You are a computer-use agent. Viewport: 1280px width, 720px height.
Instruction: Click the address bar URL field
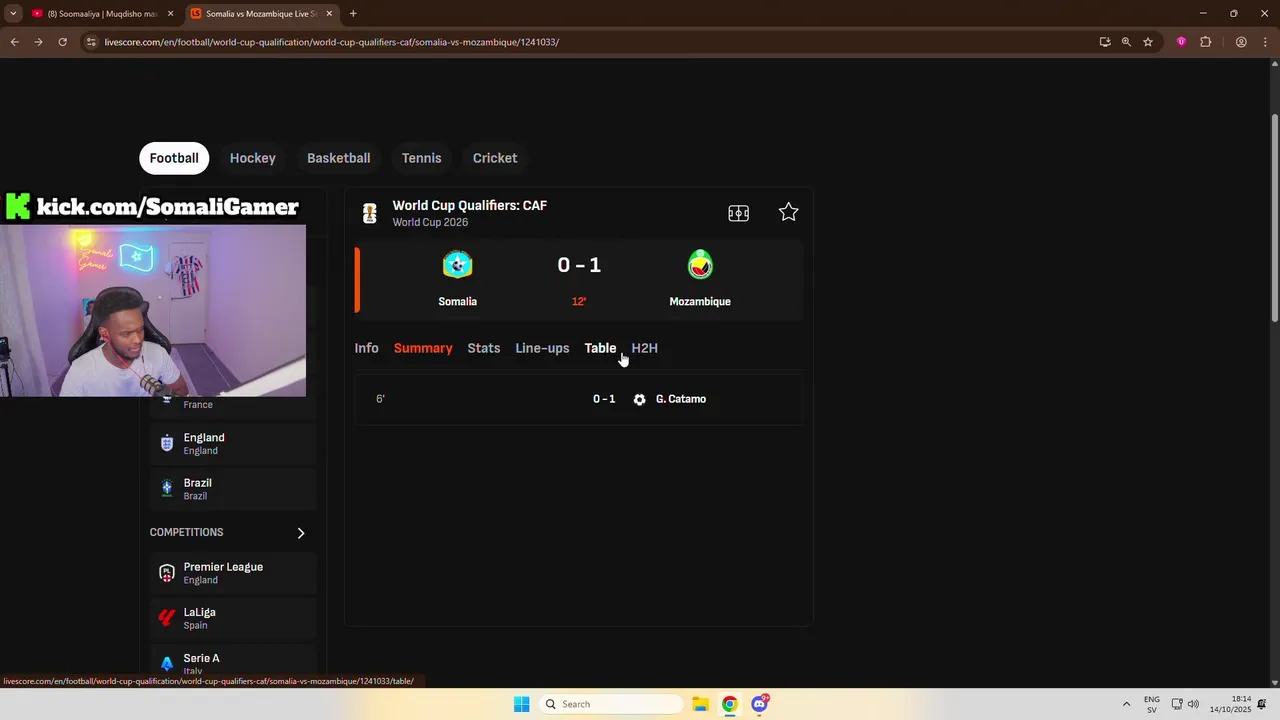tap(590, 42)
